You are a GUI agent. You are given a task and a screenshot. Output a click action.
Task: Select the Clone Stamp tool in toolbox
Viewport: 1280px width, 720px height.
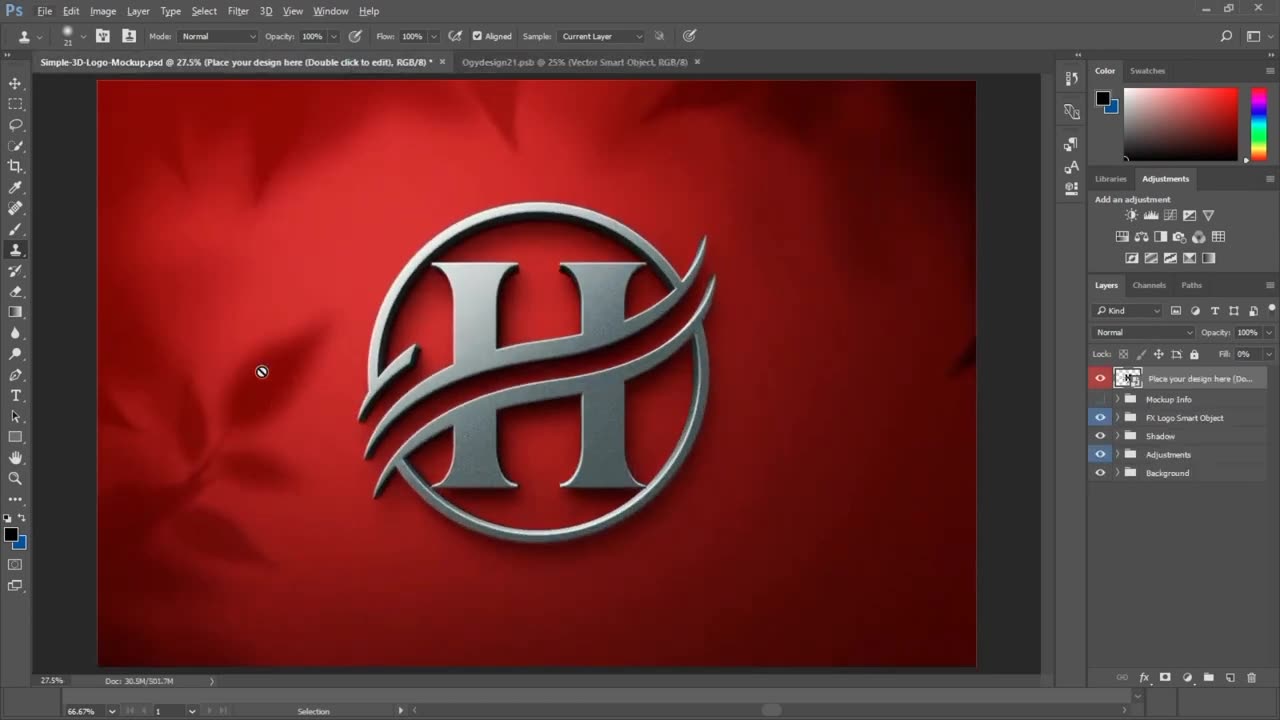(15, 250)
